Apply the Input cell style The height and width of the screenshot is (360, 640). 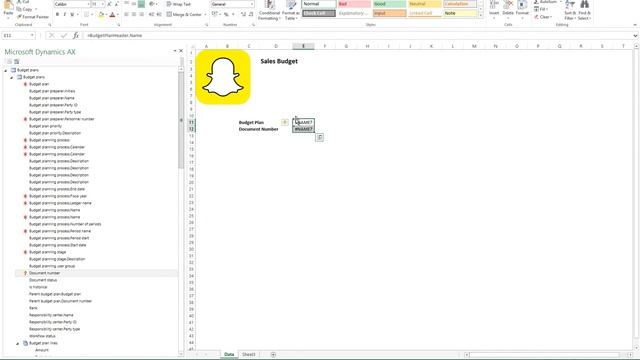coord(389,13)
